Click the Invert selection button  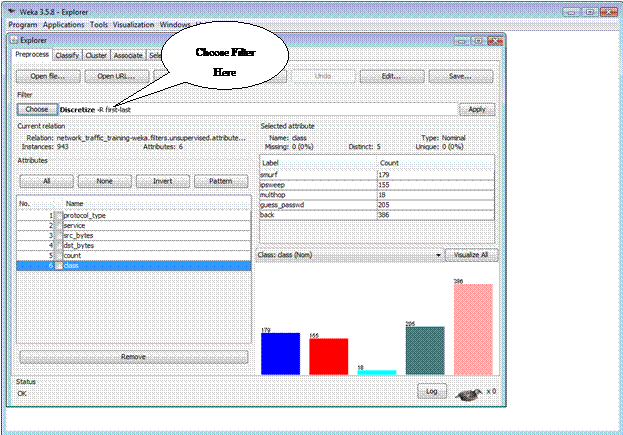(163, 181)
